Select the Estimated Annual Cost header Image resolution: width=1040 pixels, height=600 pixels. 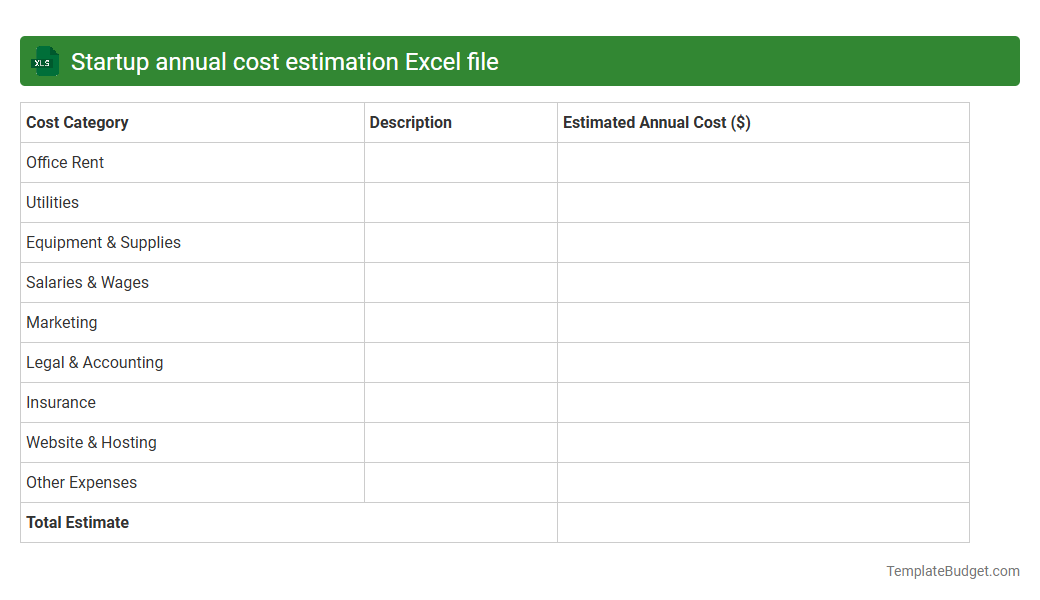(656, 122)
